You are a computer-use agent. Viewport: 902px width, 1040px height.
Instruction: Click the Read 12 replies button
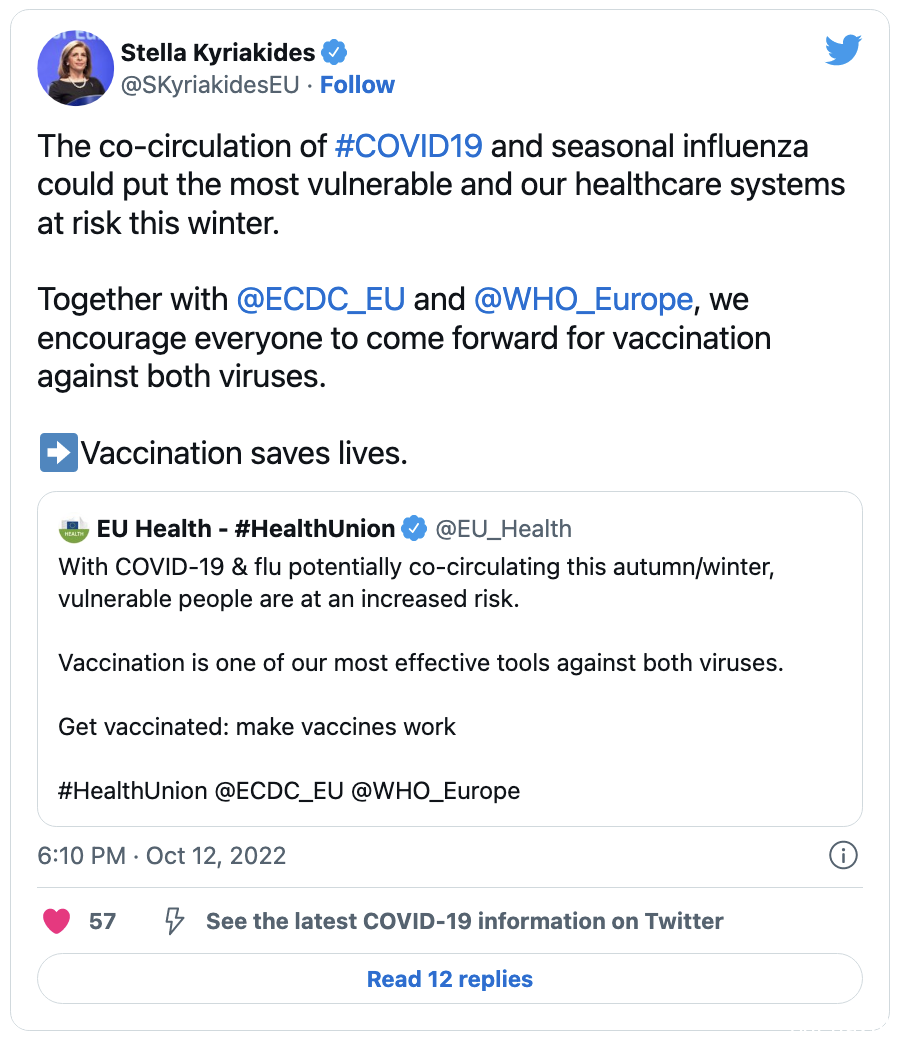pos(450,979)
